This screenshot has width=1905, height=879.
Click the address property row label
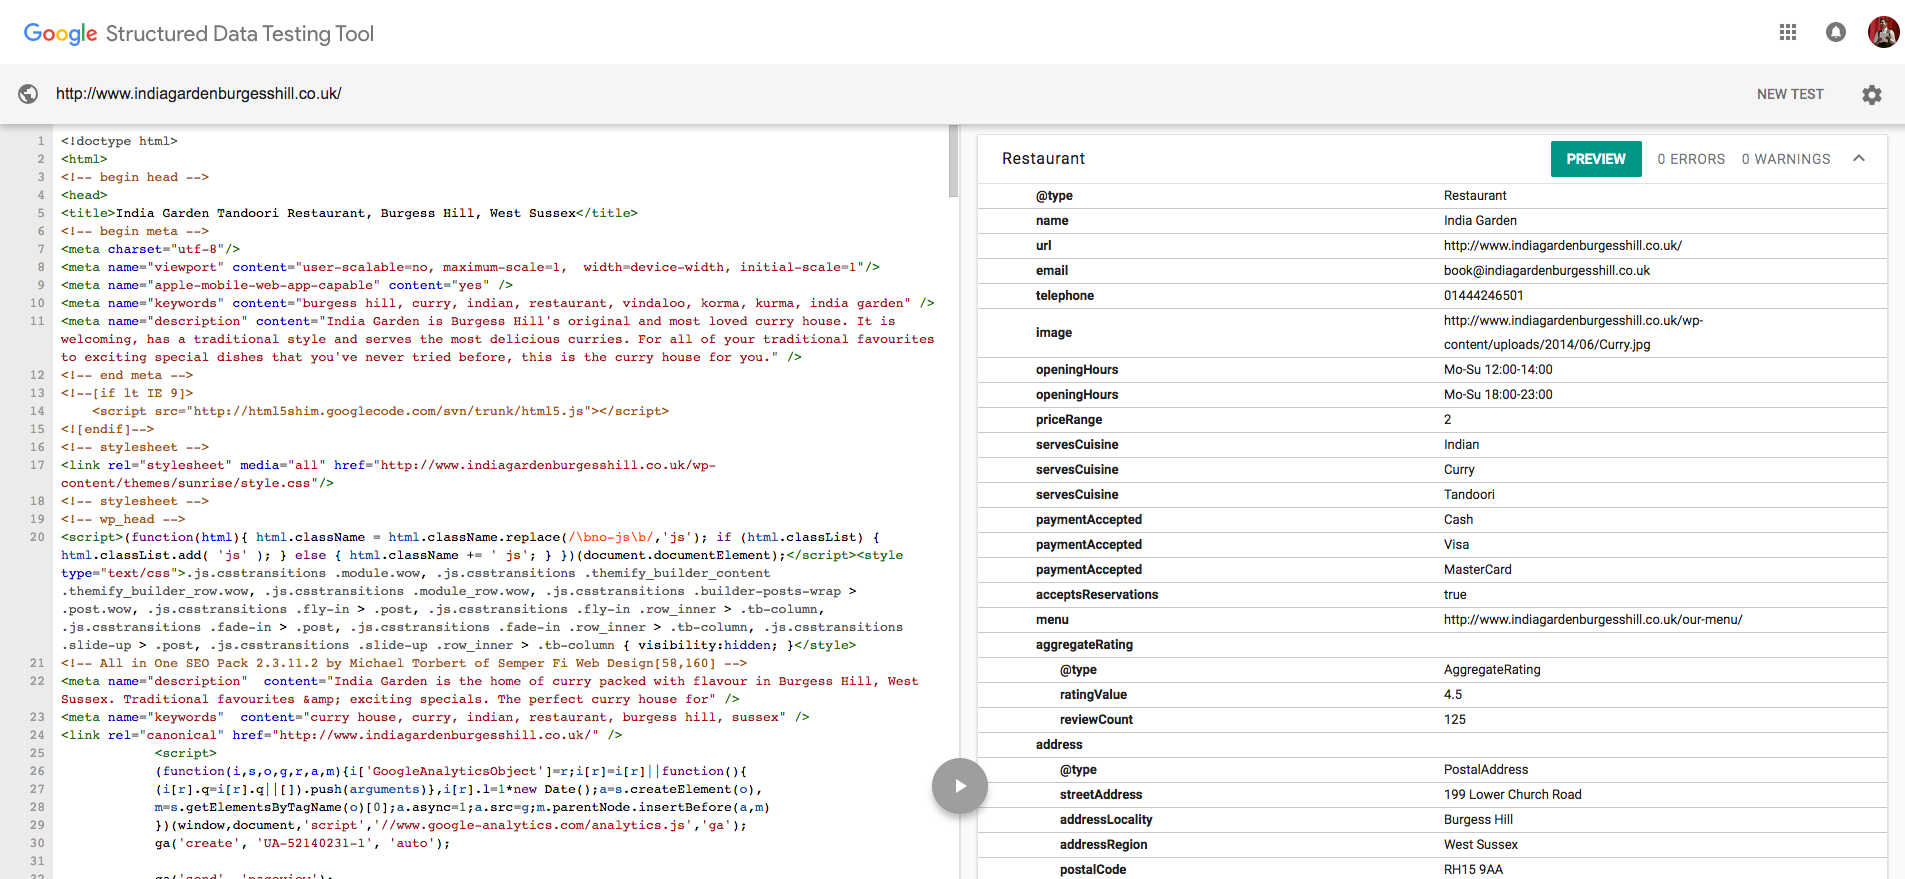[1059, 745]
